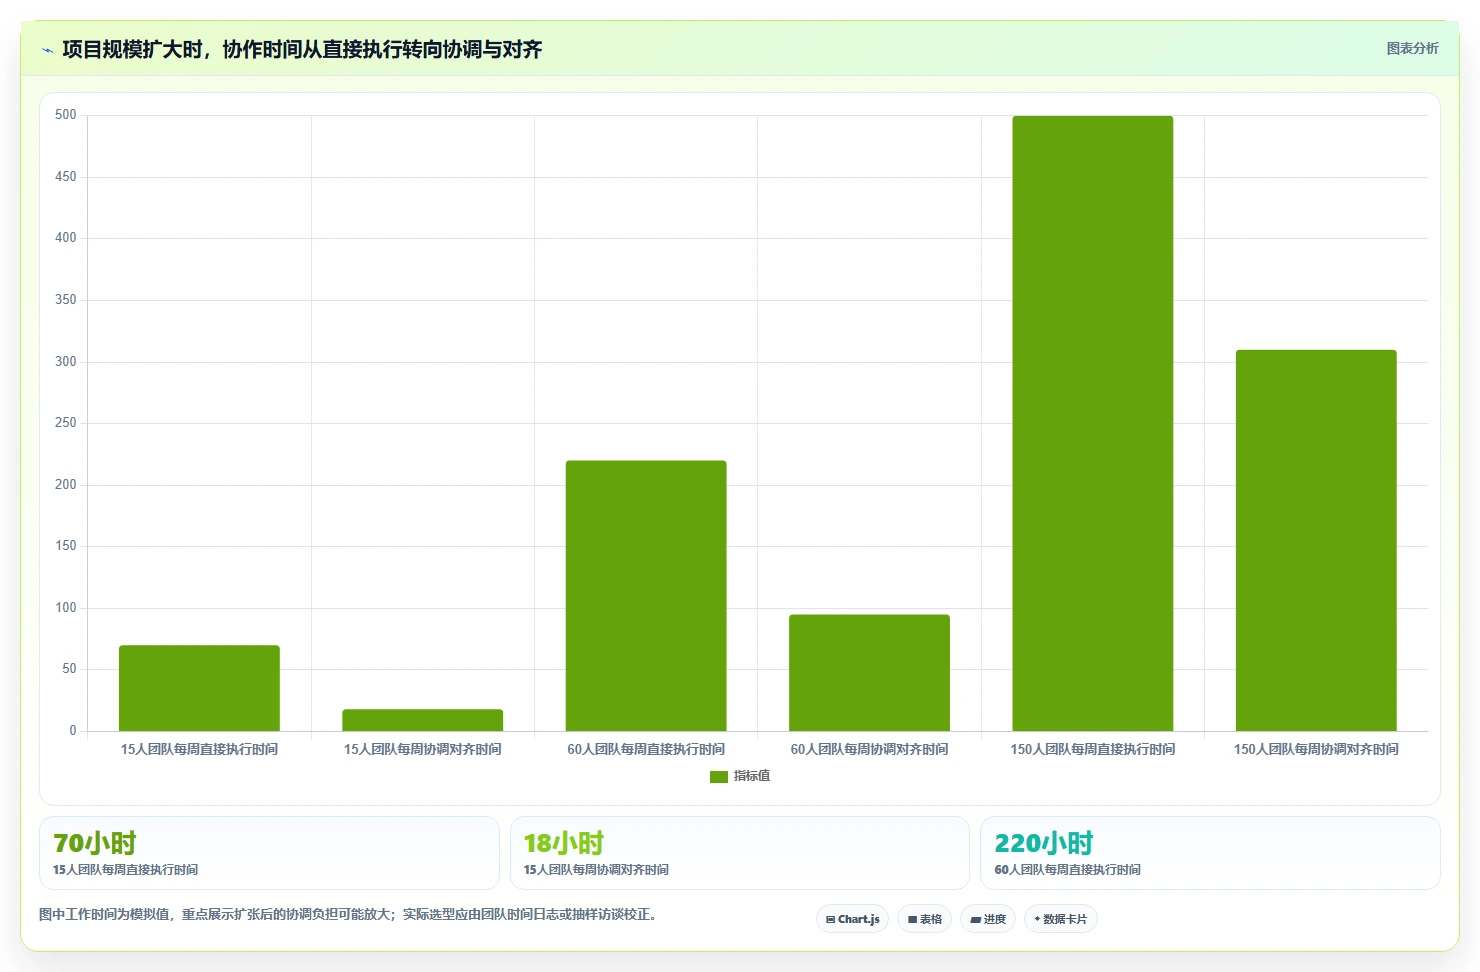
Task: Click the icon inside the Chart.js chip
Action: click(x=830, y=920)
